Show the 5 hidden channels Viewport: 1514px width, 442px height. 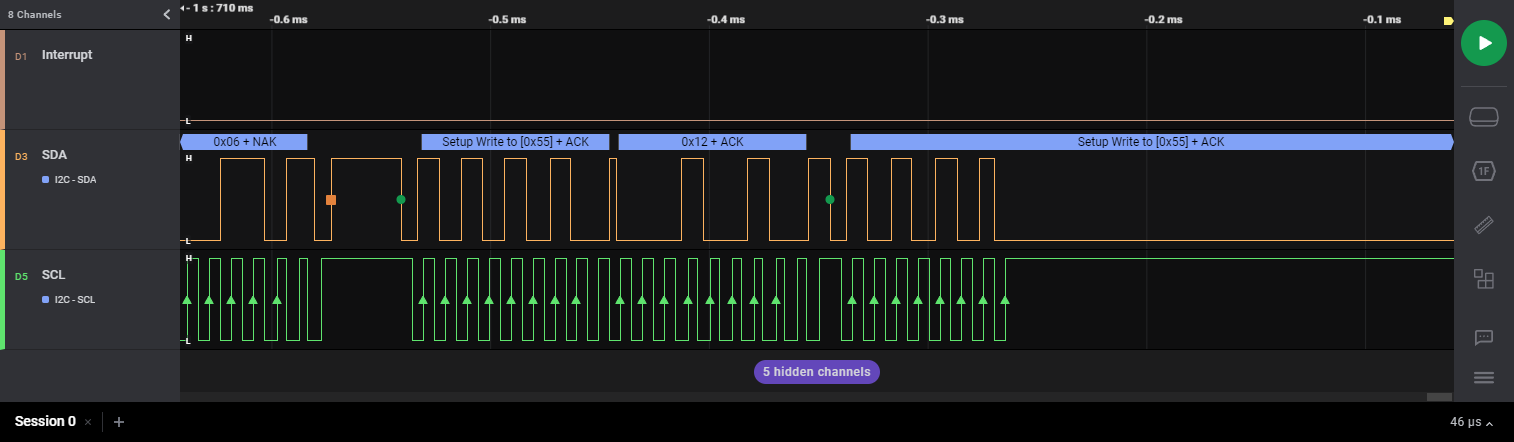pyautogui.click(x=816, y=372)
